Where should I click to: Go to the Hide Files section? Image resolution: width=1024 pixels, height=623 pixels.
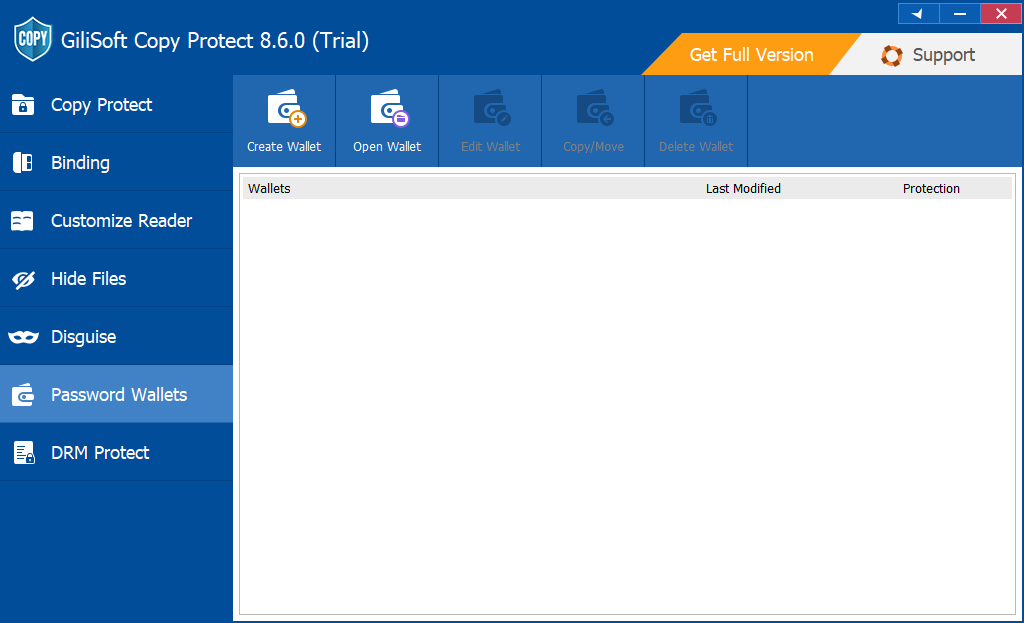(x=116, y=279)
